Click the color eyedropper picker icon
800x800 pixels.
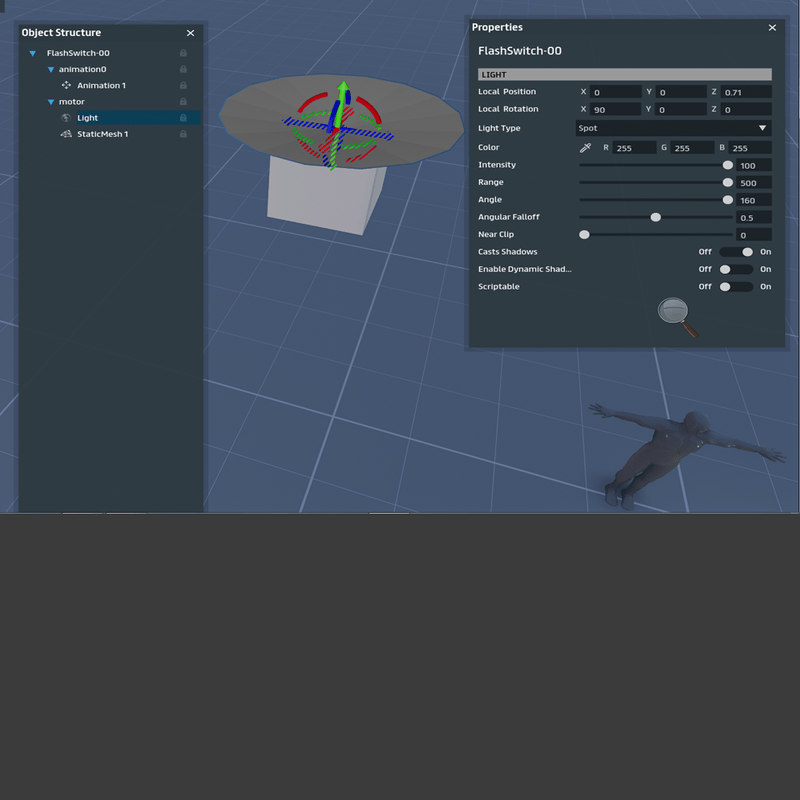click(x=586, y=148)
